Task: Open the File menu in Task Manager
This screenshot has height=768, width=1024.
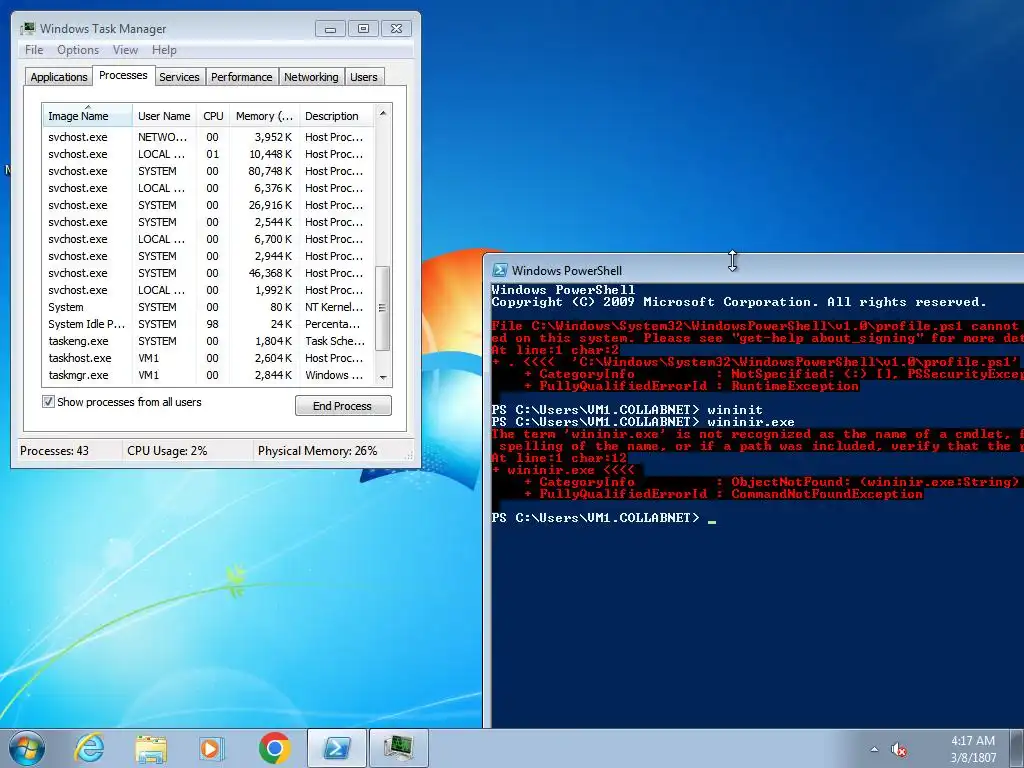Action: (x=34, y=50)
